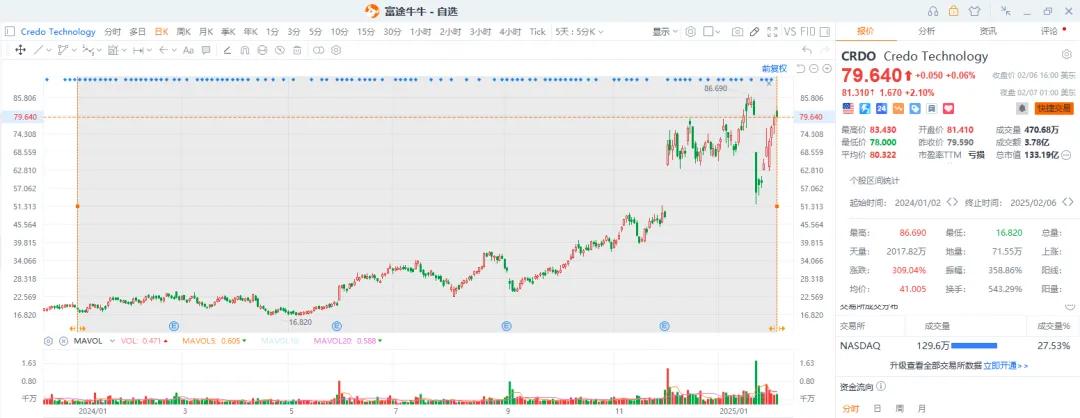Click the magnet snap icon
This screenshot has width=1080, height=418.
click(245, 50)
